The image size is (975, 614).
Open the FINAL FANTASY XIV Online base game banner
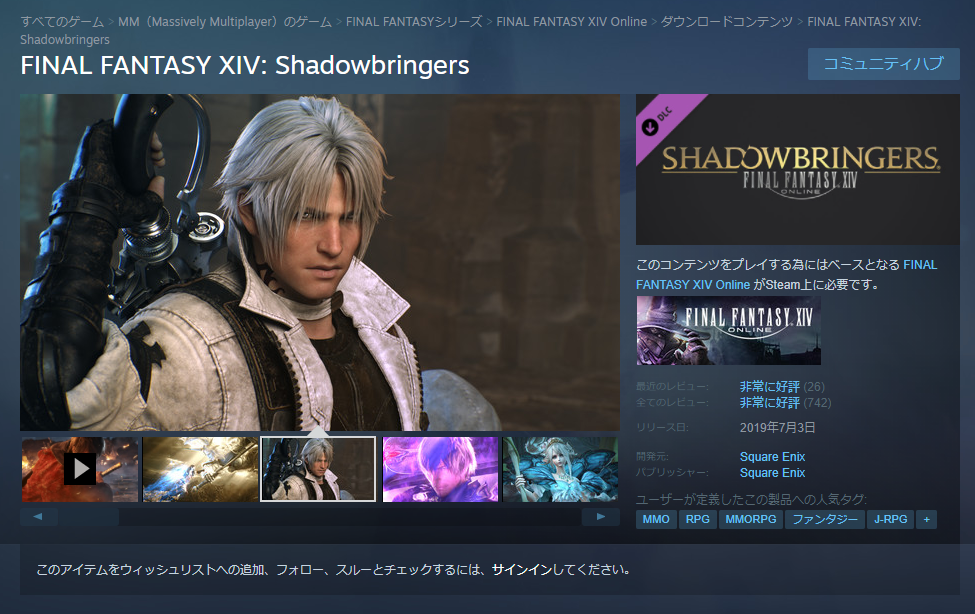(x=728, y=330)
